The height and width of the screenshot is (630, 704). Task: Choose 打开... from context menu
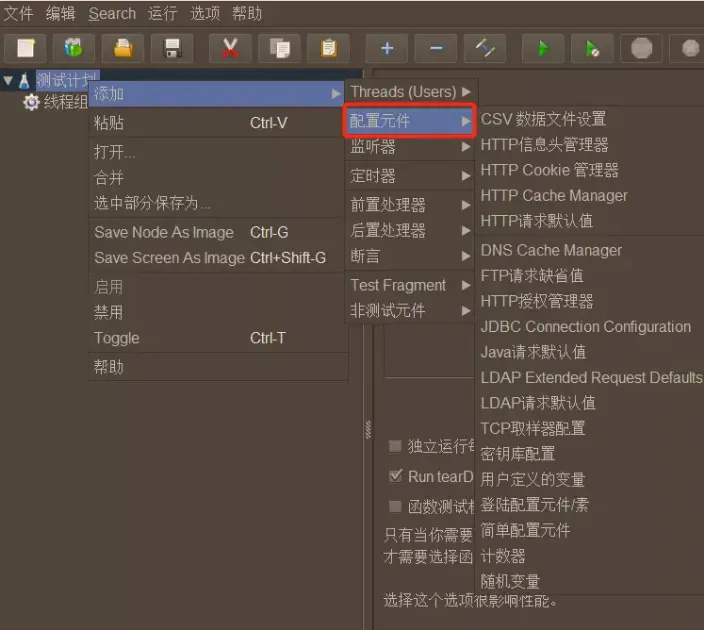(x=217, y=152)
